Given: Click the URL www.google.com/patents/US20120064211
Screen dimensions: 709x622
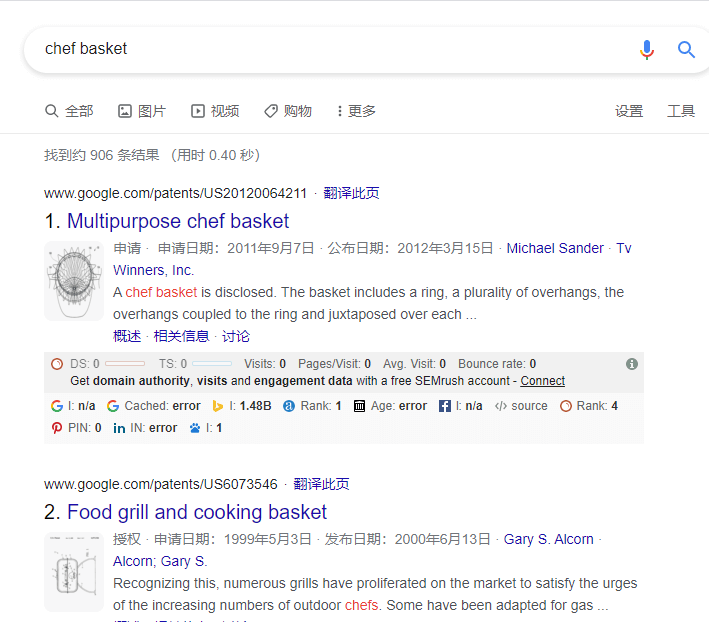Looking at the screenshot, I should tap(175, 193).
